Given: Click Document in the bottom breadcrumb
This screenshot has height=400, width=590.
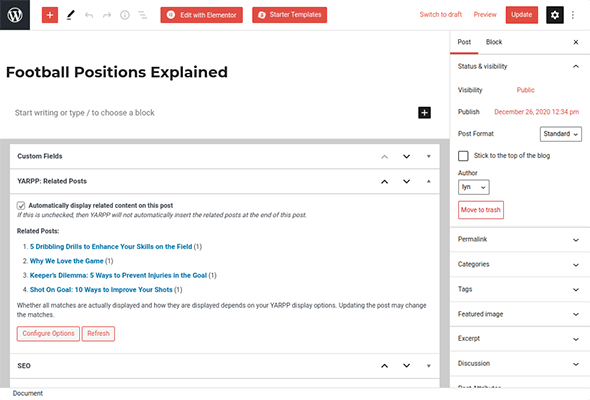Looking at the screenshot, I should 27,394.
